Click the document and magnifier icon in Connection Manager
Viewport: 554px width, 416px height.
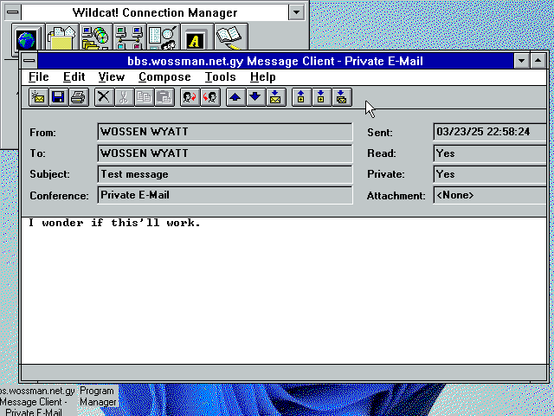click(x=163, y=37)
